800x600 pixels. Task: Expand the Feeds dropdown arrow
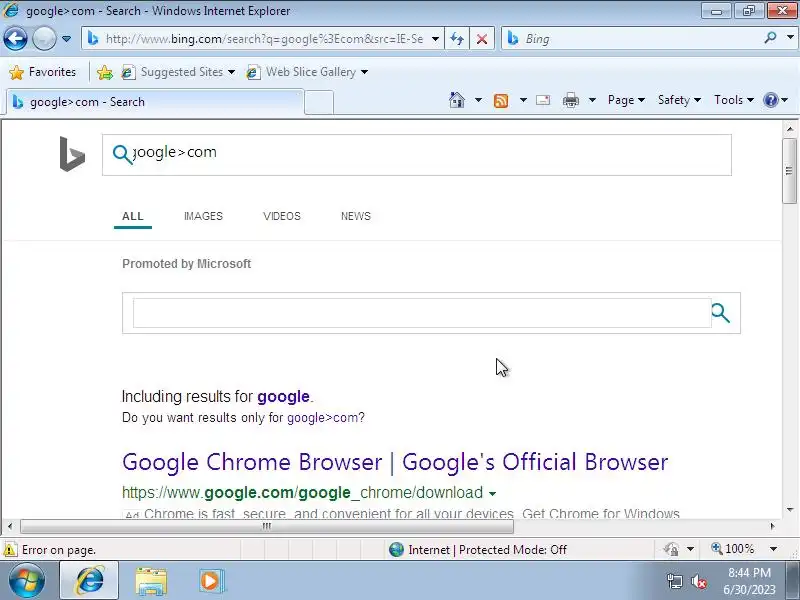point(523,100)
